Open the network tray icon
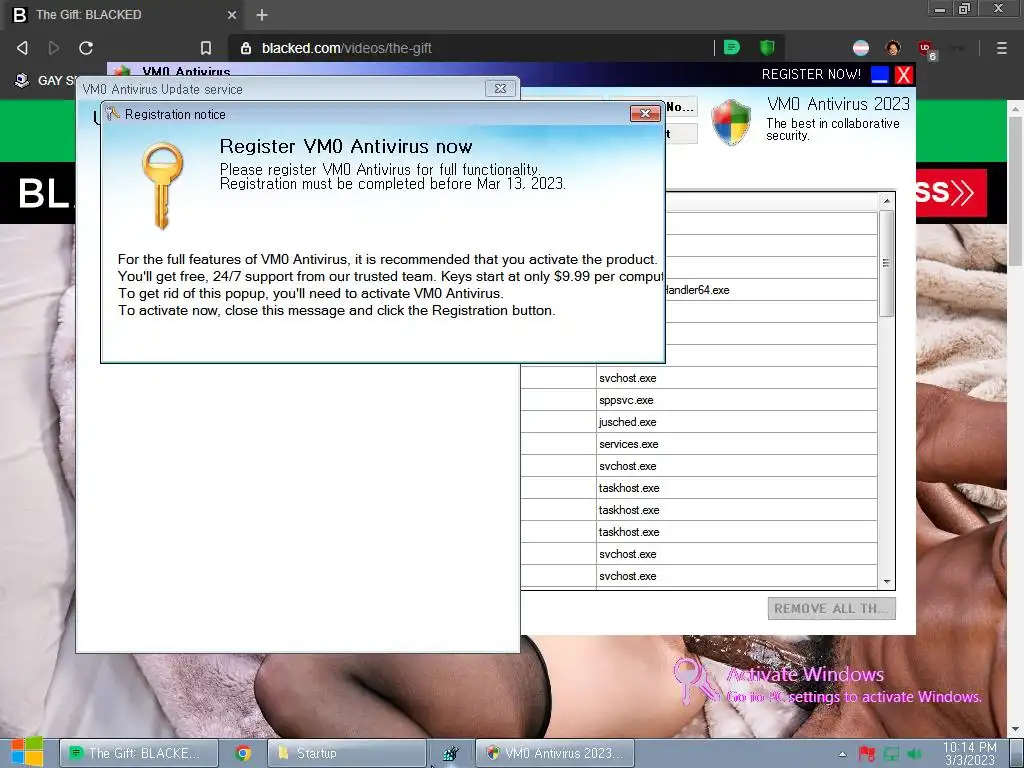The image size is (1024, 768). pyautogui.click(x=891, y=754)
